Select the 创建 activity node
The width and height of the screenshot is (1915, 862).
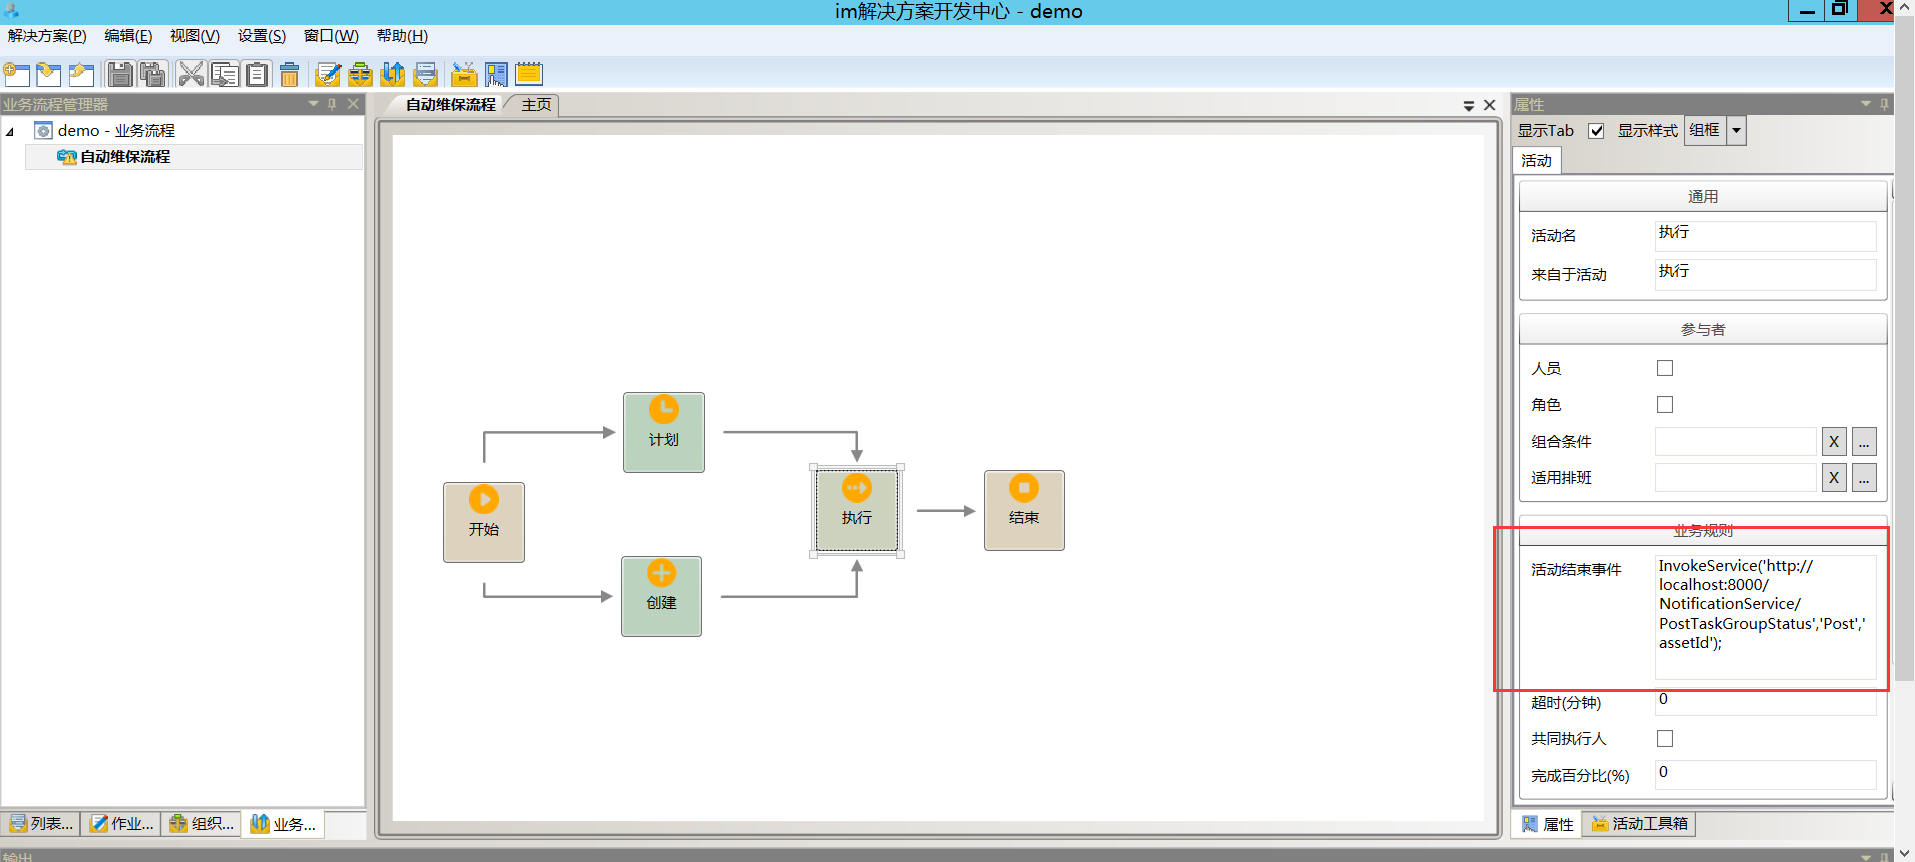tap(661, 596)
